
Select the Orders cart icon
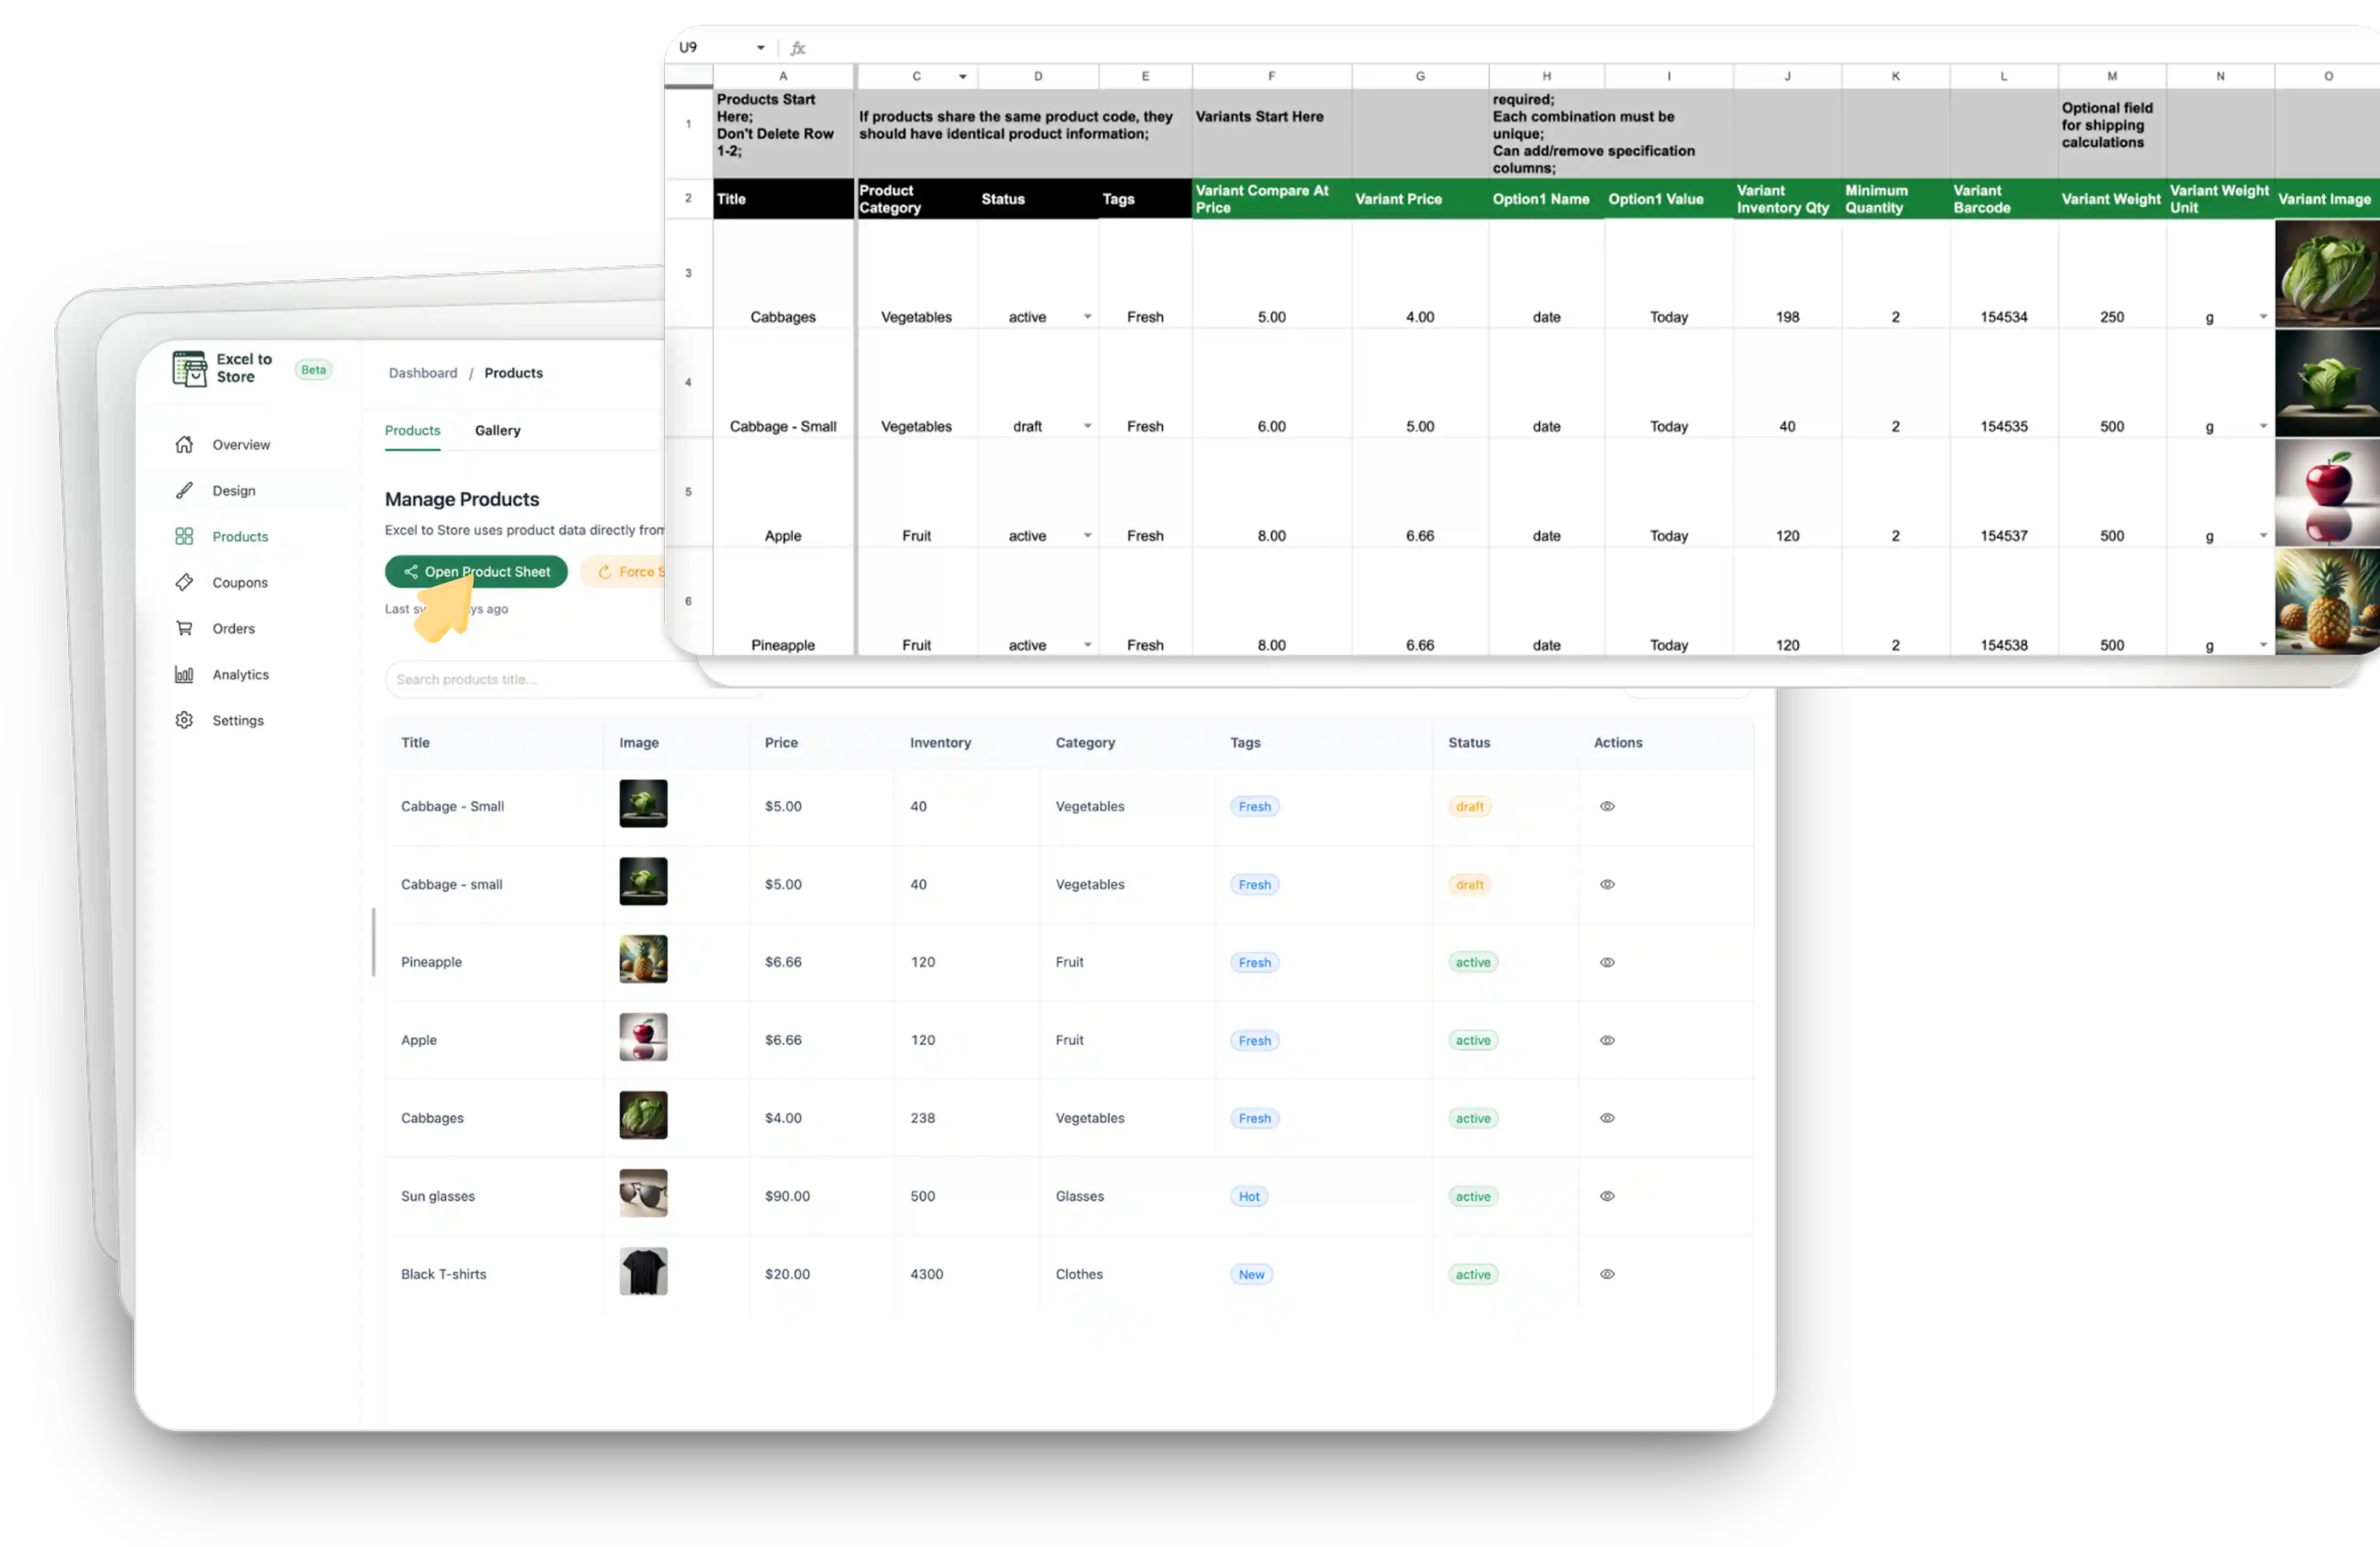point(185,628)
